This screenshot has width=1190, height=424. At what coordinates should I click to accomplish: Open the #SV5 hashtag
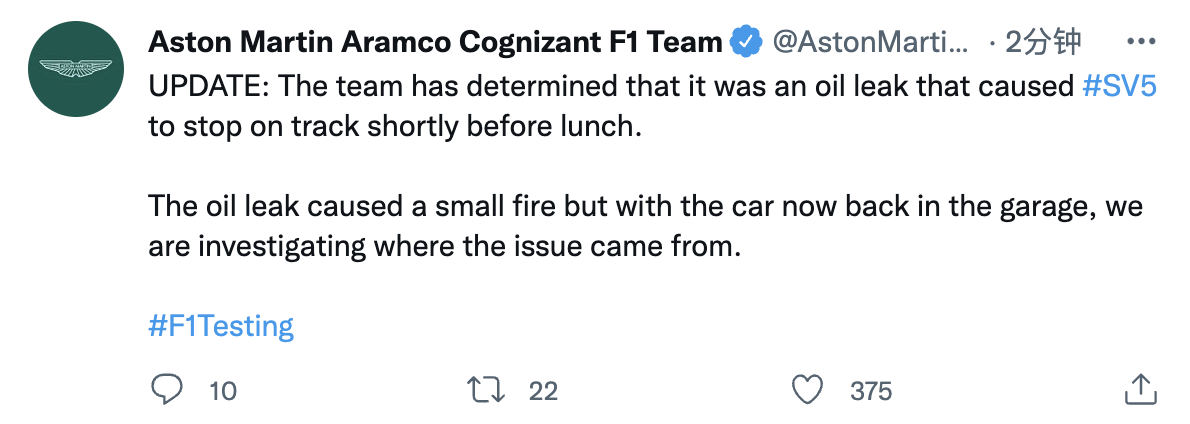pos(1119,87)
